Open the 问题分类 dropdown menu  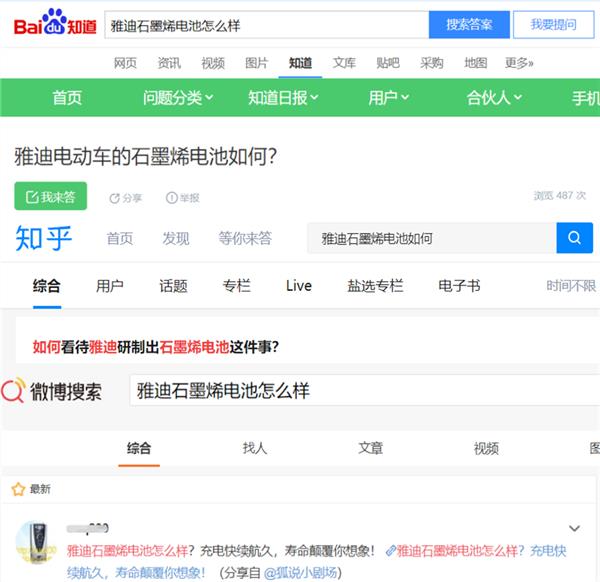pos(178,98)
